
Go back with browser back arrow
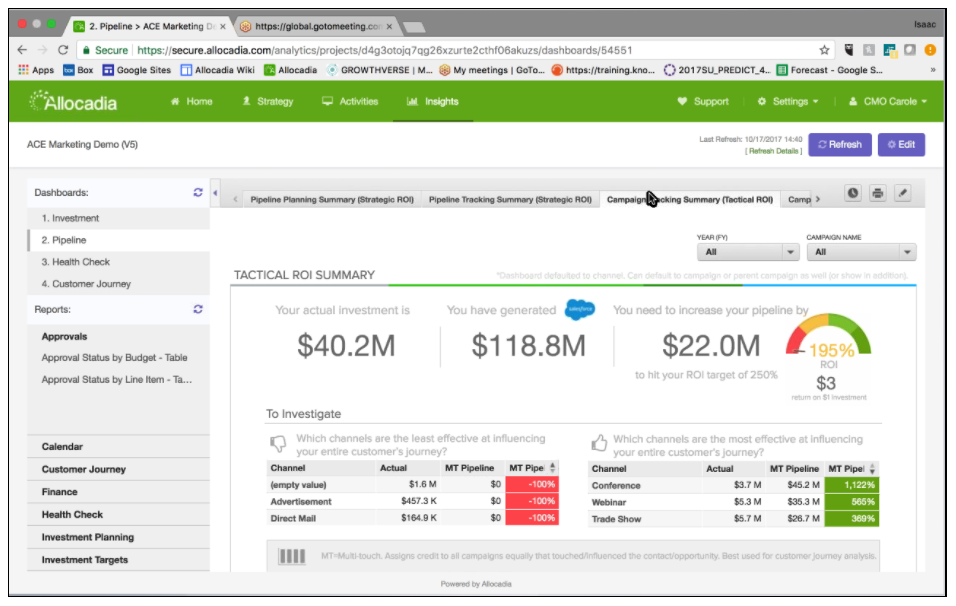pyautogui.click(x=22, y=50)
